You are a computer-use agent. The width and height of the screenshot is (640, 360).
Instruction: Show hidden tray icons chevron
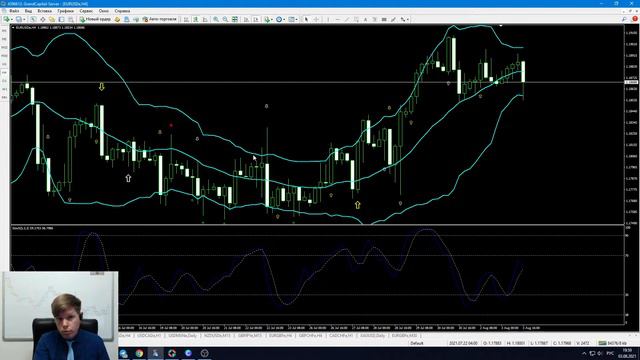point(584,353)
